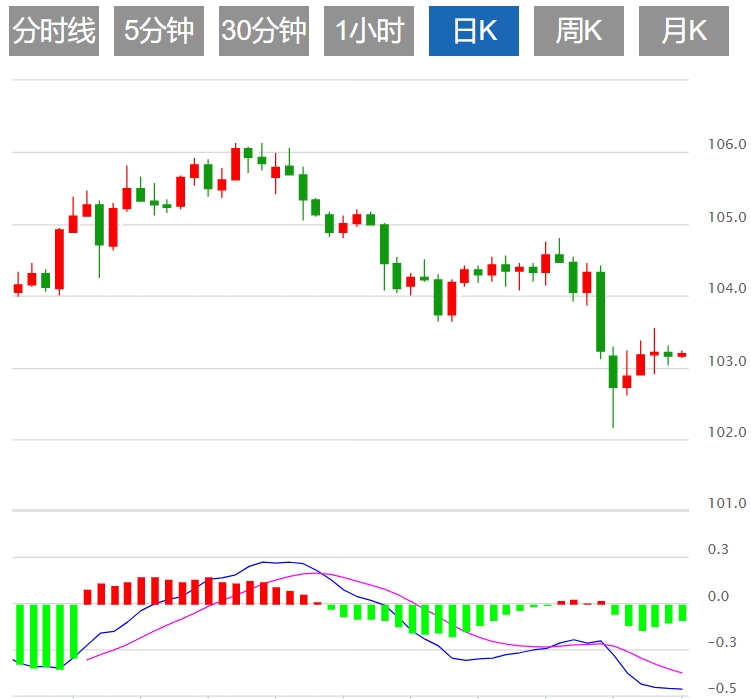This screenshot has width=751, height=699.
Task: Select the 日K tab
Action: click(x=474, y=31)
